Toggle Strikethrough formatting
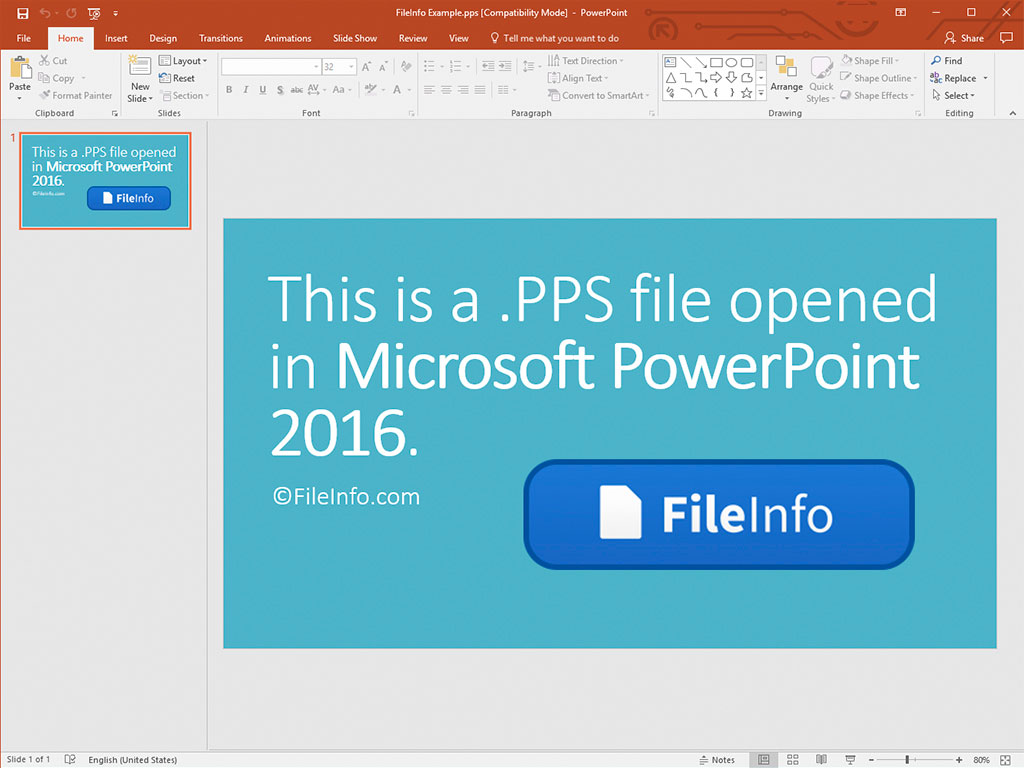The height and width of the screenshot is (768, 1024). (x=296, y=89)
